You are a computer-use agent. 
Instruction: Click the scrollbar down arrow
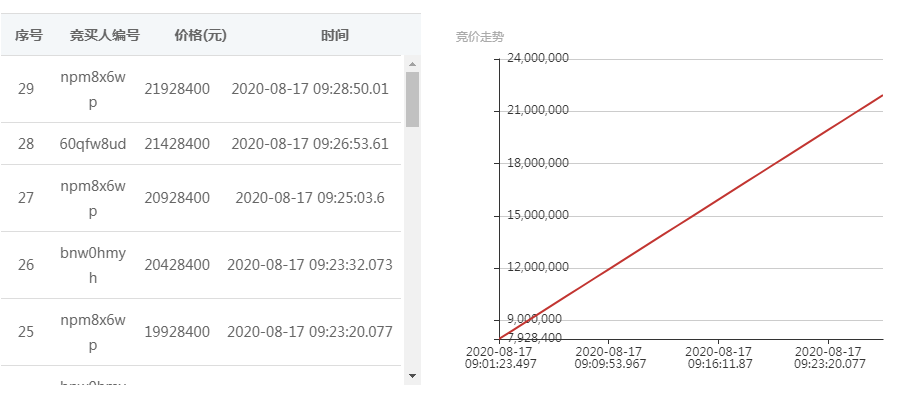412,376
